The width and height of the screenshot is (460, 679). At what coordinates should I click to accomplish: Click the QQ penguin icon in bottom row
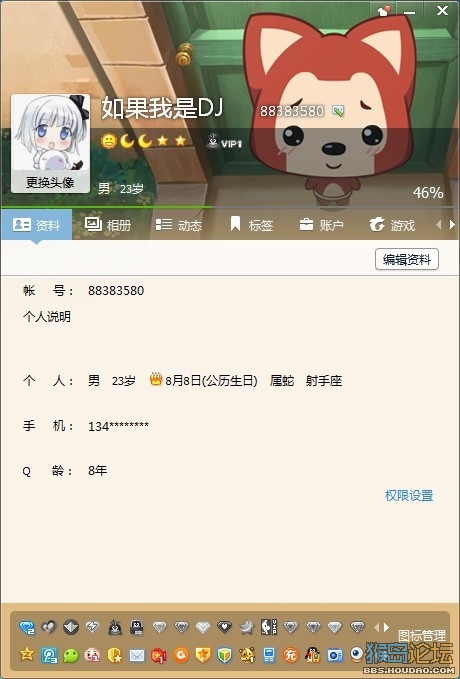(312, 655)
